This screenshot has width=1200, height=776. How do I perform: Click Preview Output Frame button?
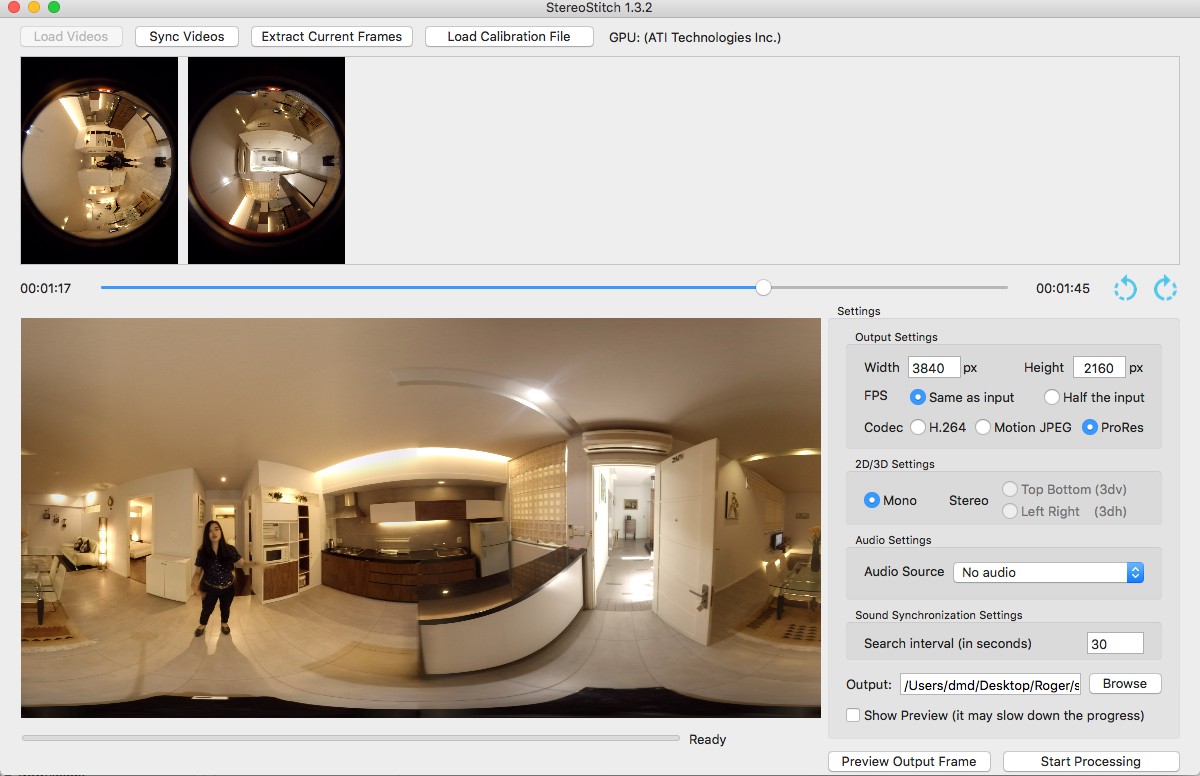[908, 762]
